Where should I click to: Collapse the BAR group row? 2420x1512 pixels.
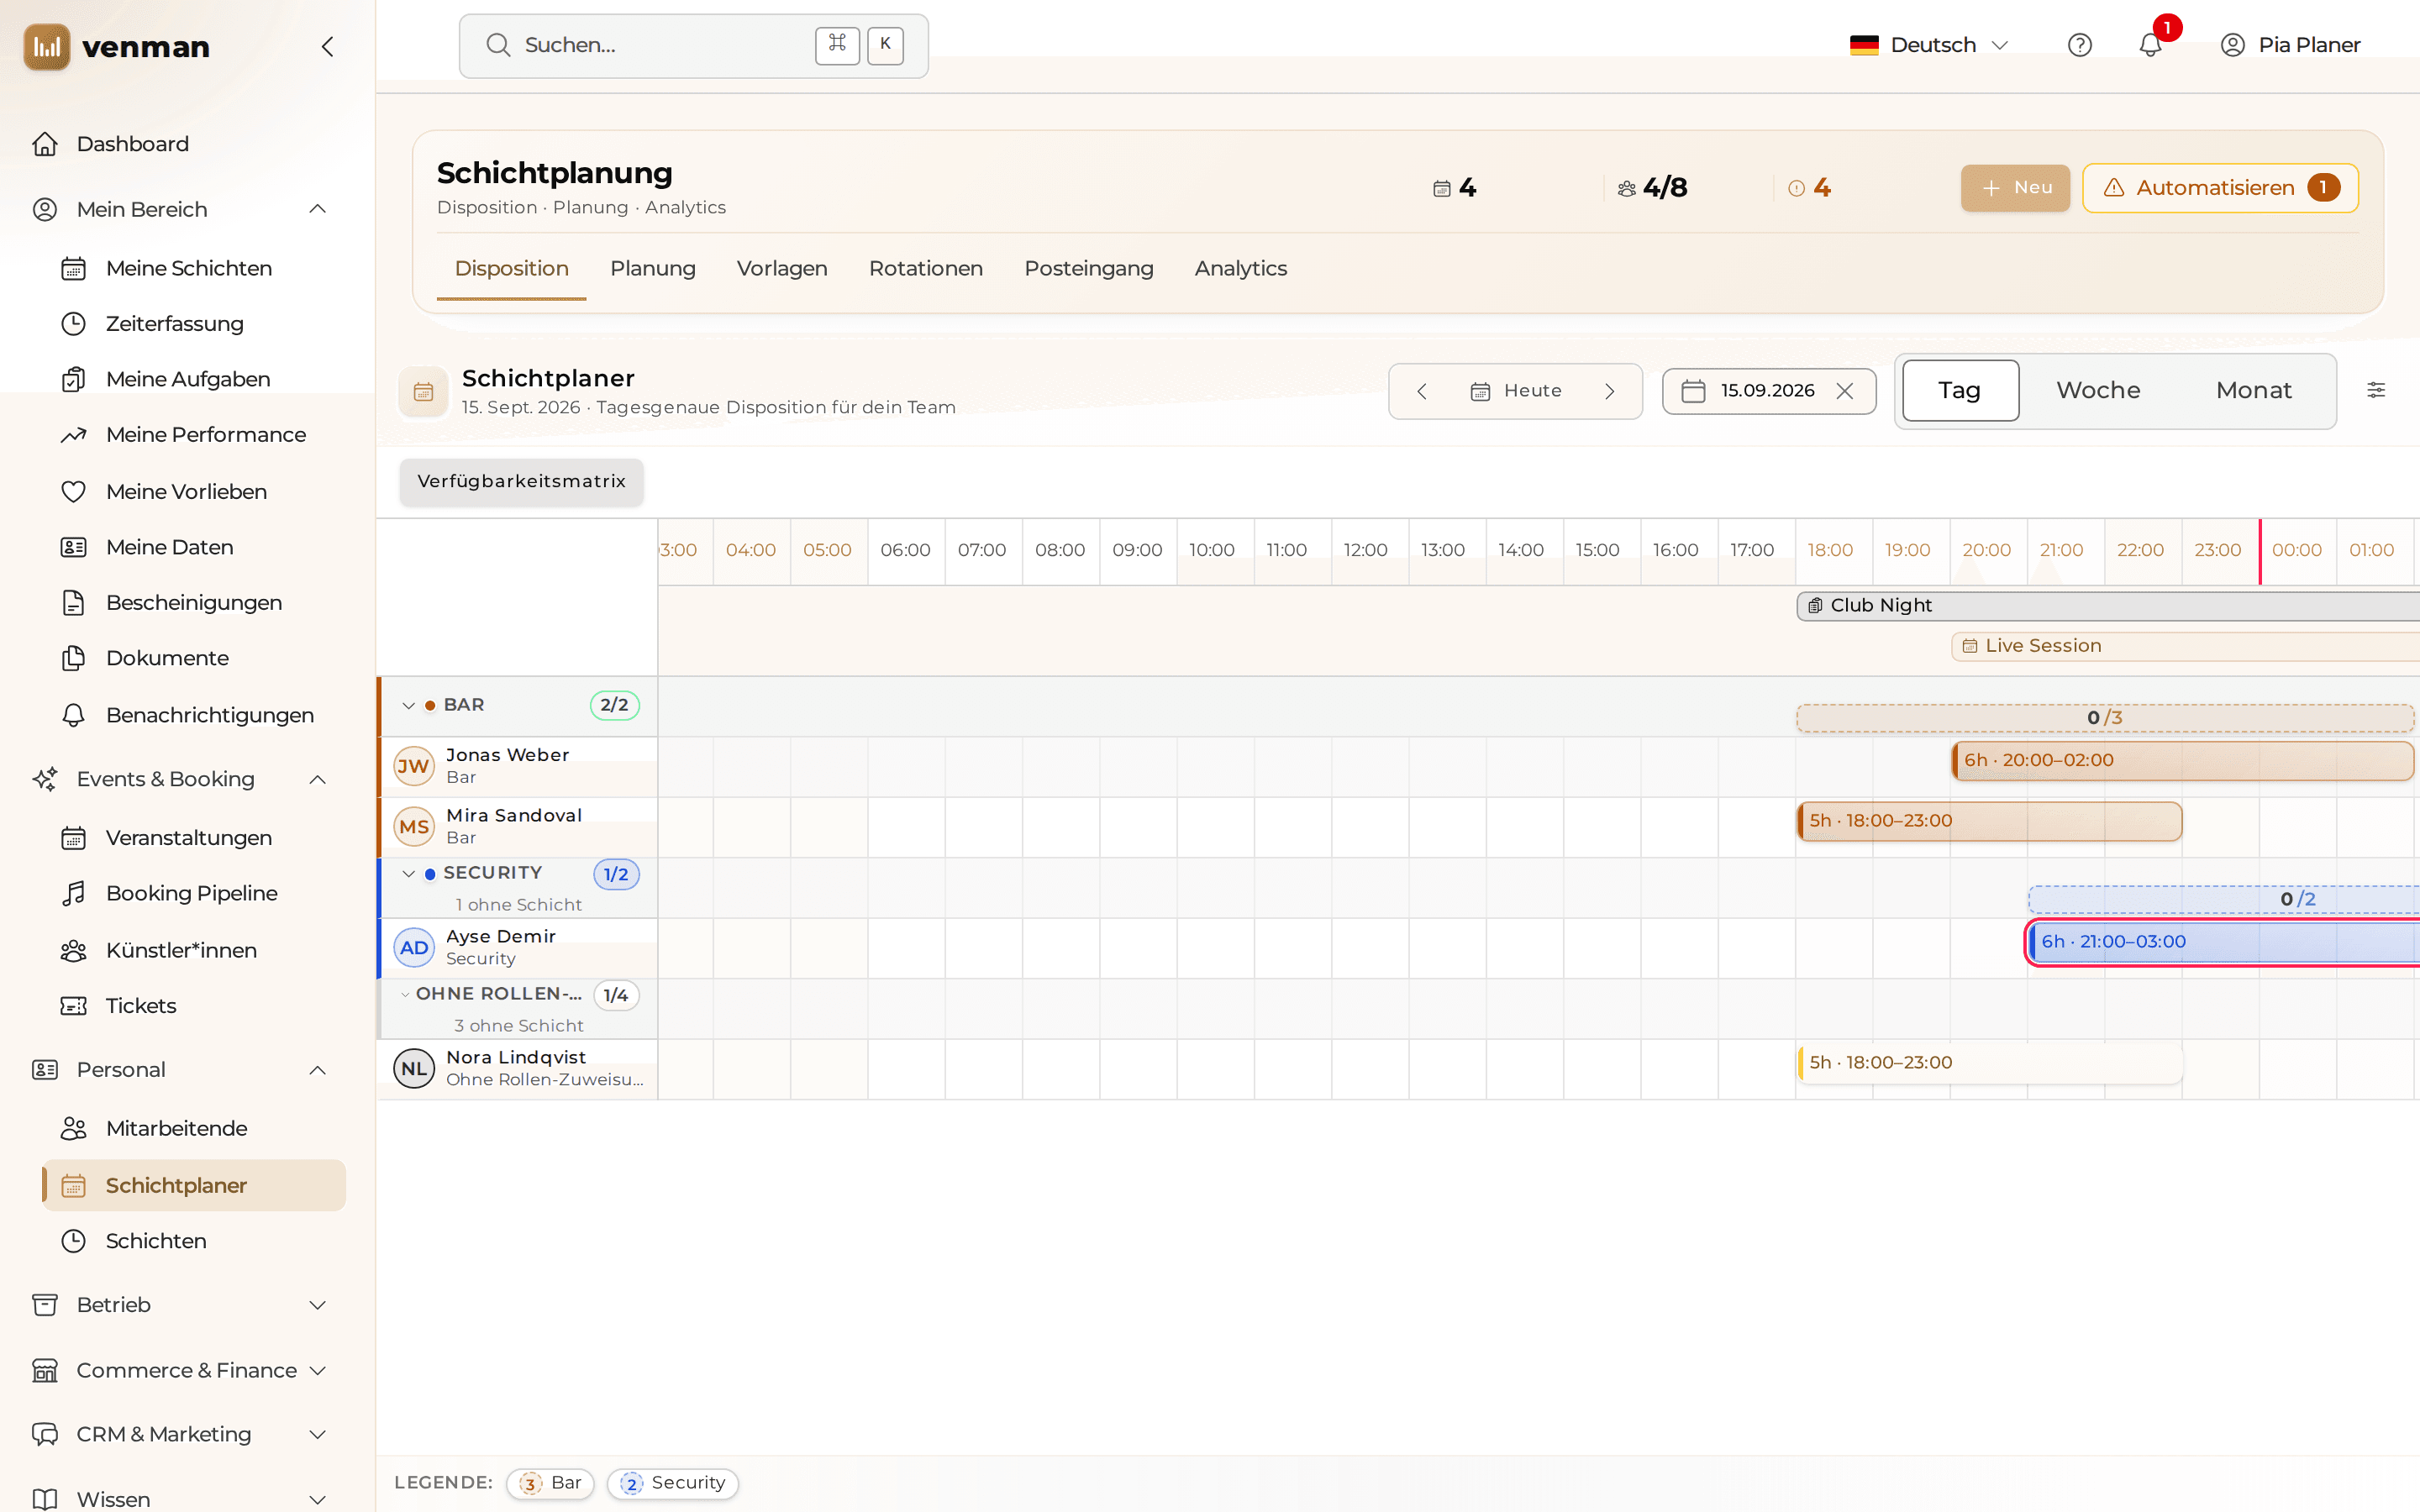tap(408, 705)
